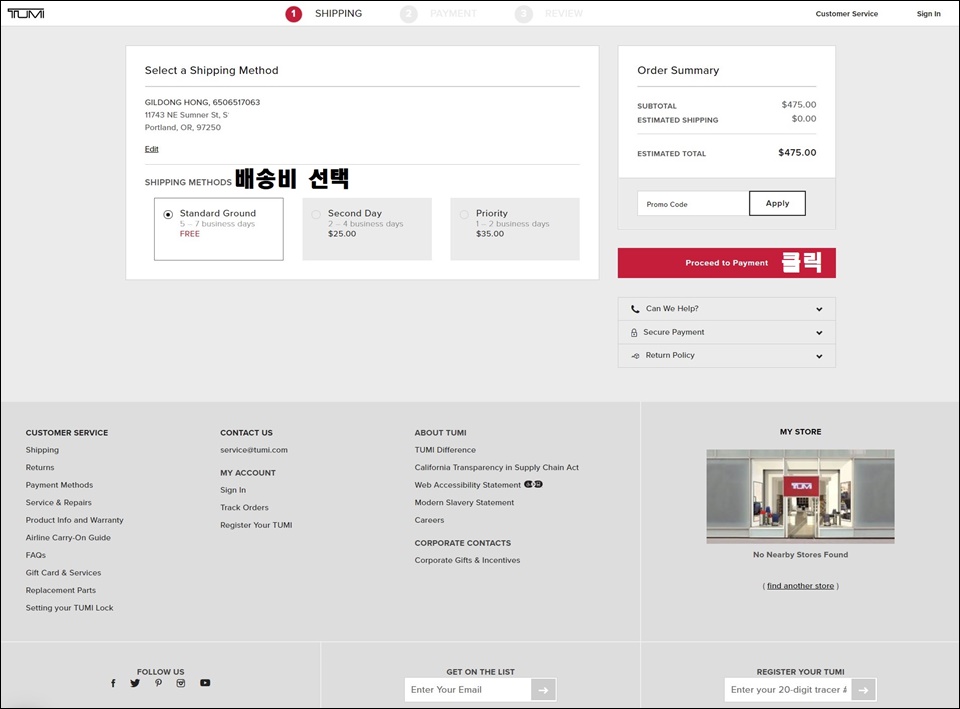Click the 20-digit tracer number field

coord(788,690)
